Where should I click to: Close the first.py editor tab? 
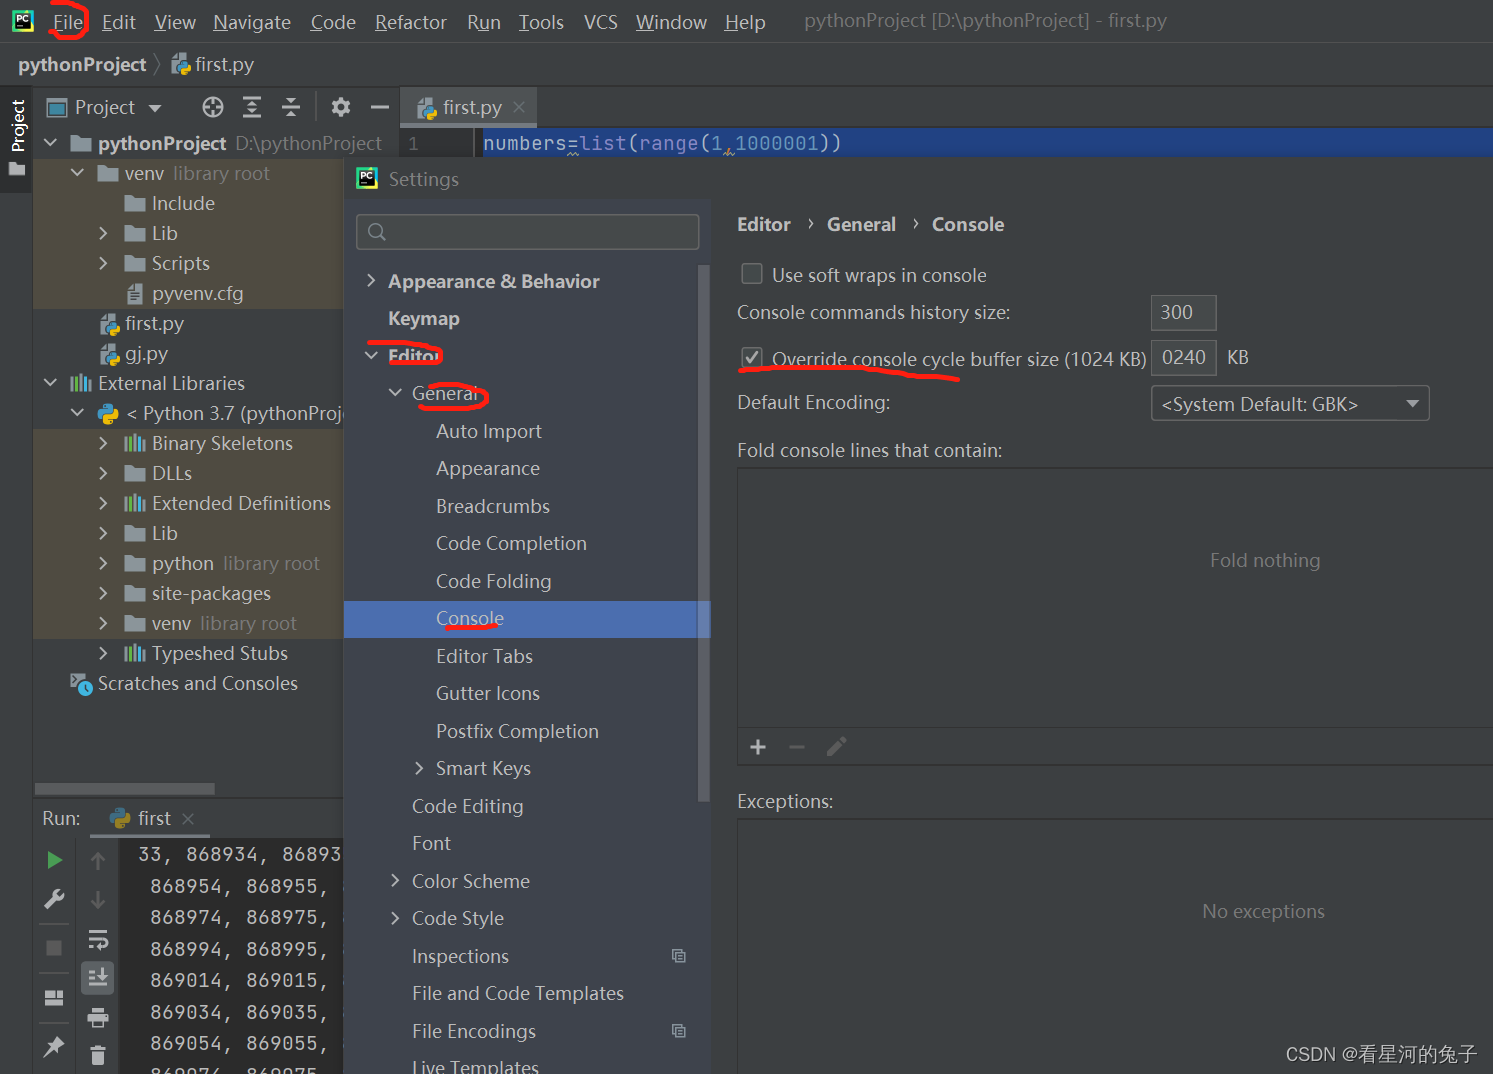tap(519, 107)
